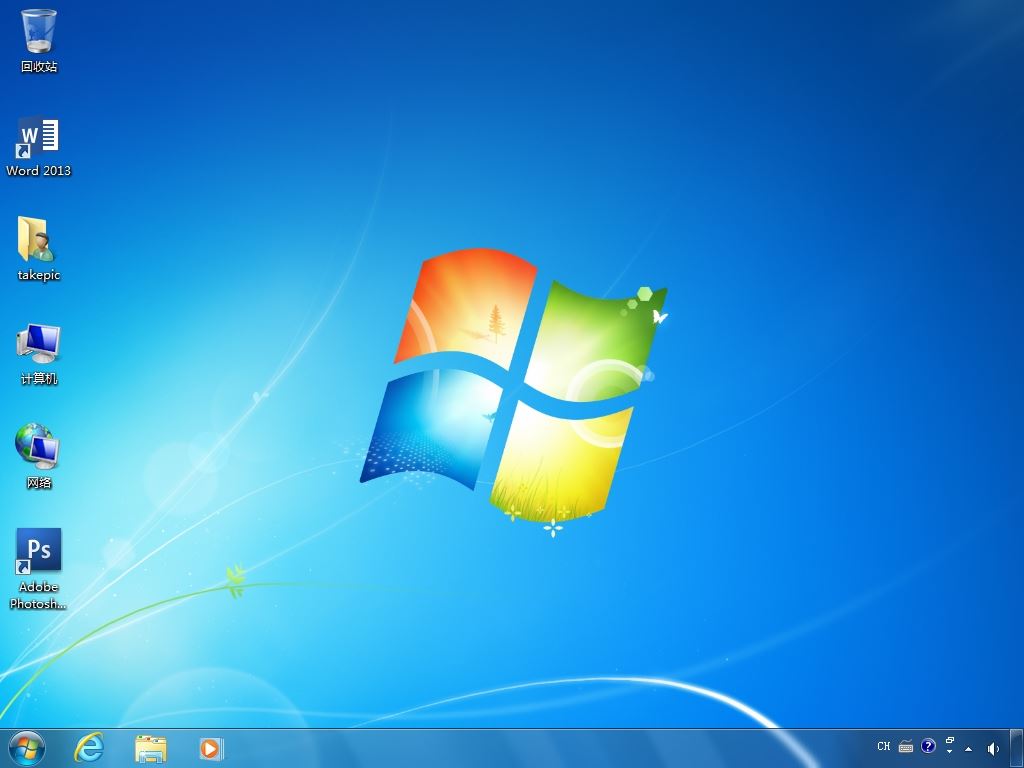The height and width of the screenshot is (768, 1024).
Task: Click the '网络' label text
Action: (x=39, y=482)
